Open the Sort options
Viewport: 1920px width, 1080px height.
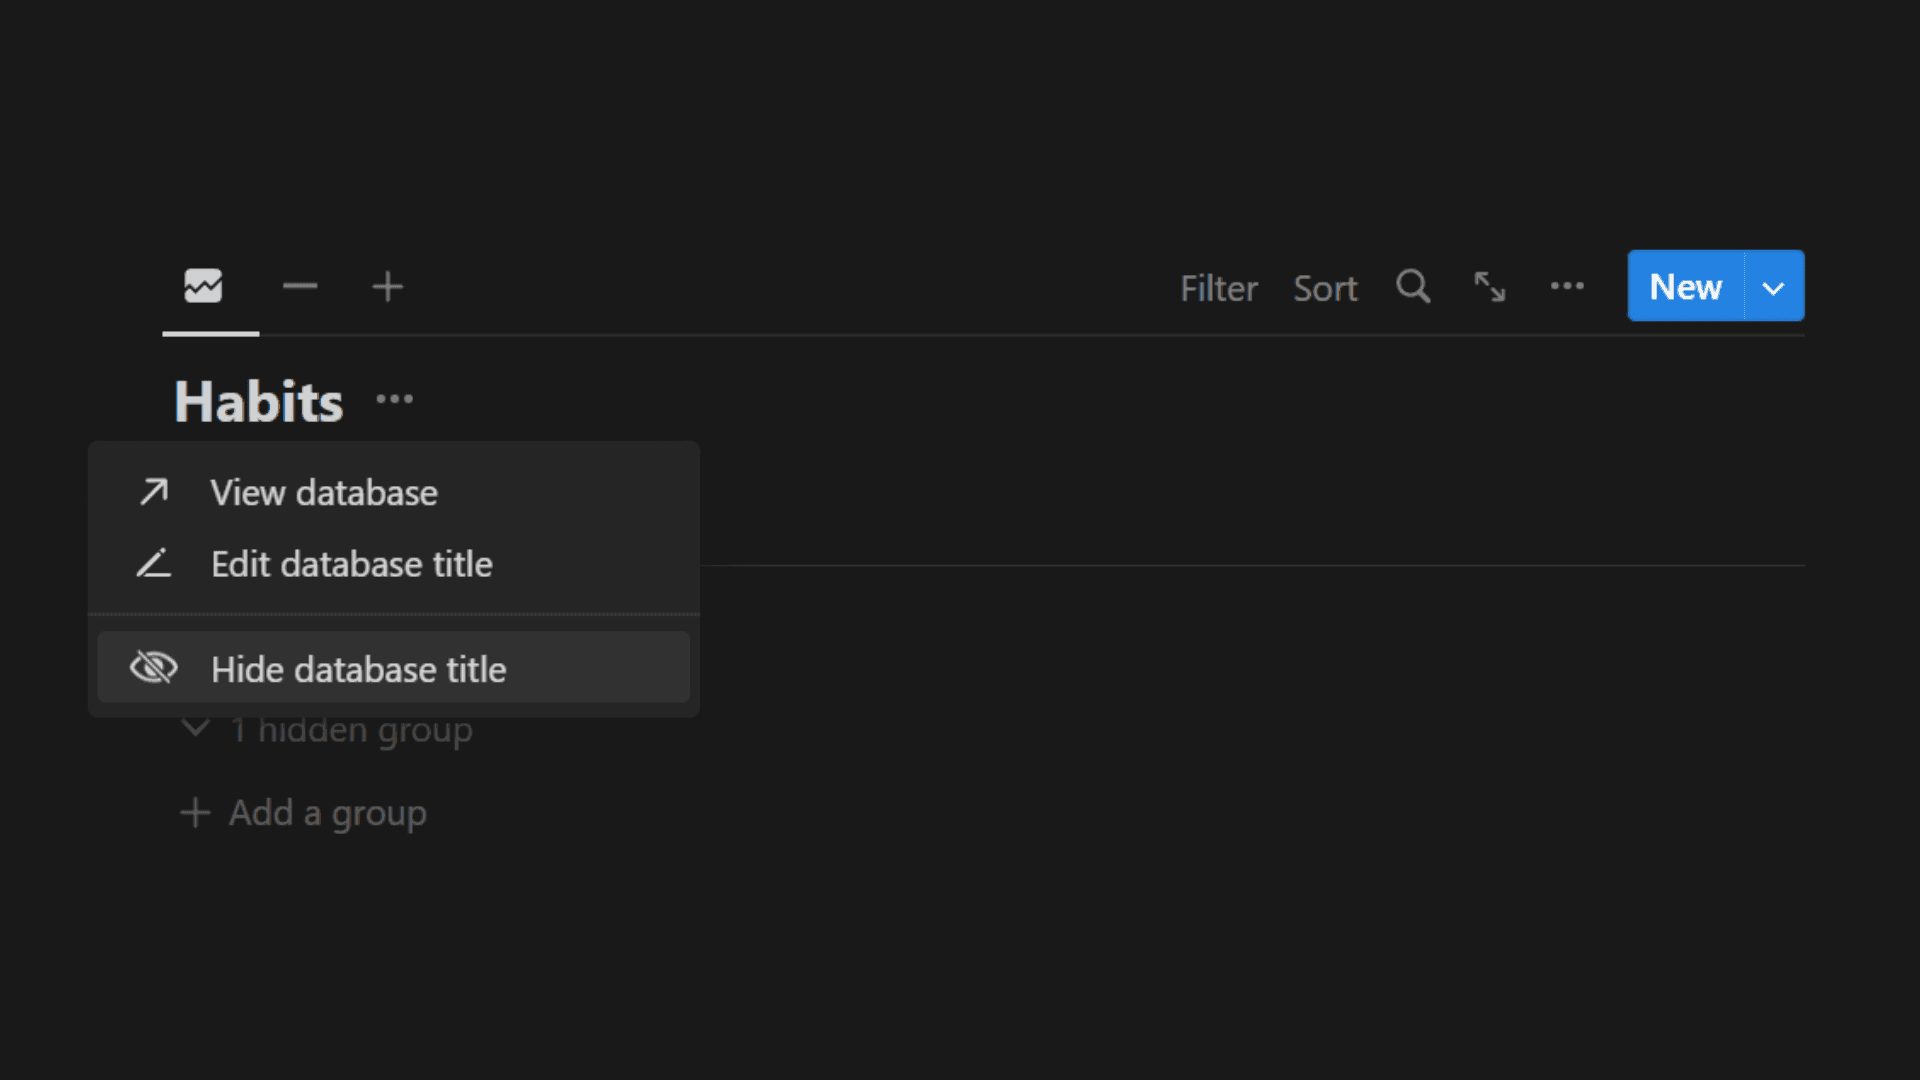click(1325, 288)
